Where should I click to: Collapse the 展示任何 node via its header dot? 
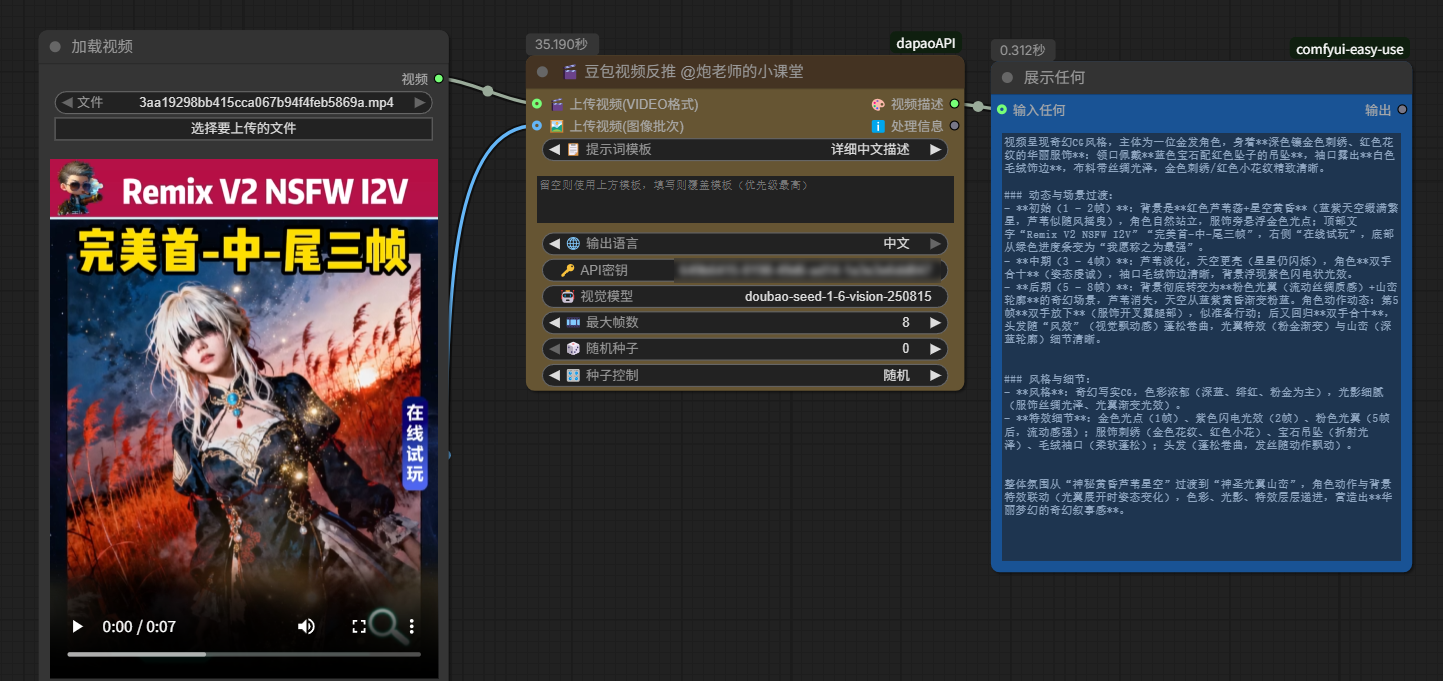click(x=1006, y=78)
